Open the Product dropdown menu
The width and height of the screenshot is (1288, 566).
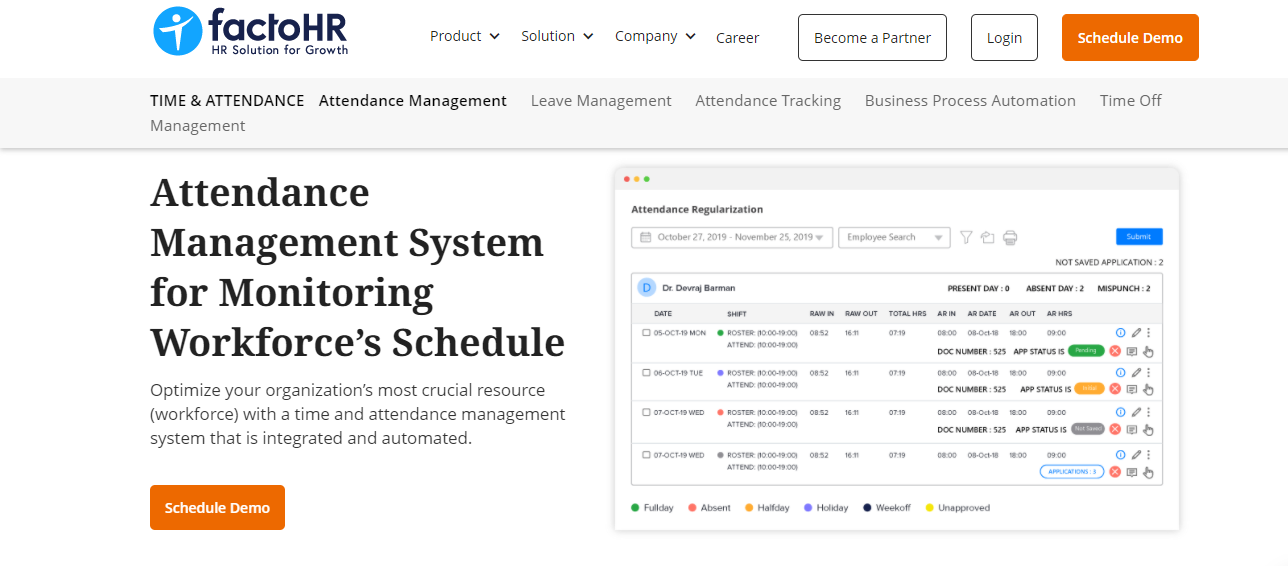point(464,36)
